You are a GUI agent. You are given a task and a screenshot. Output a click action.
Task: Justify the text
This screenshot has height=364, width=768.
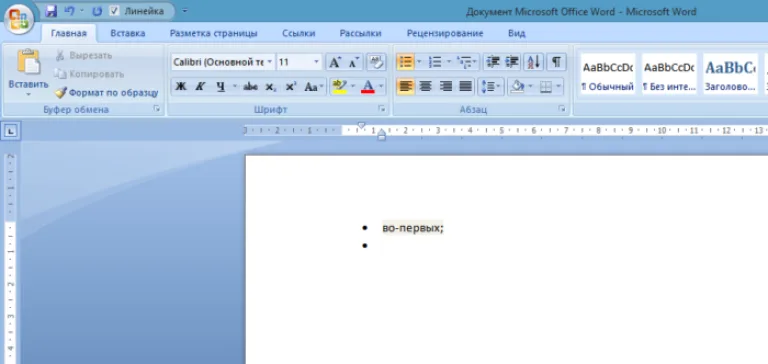(465, 87)
